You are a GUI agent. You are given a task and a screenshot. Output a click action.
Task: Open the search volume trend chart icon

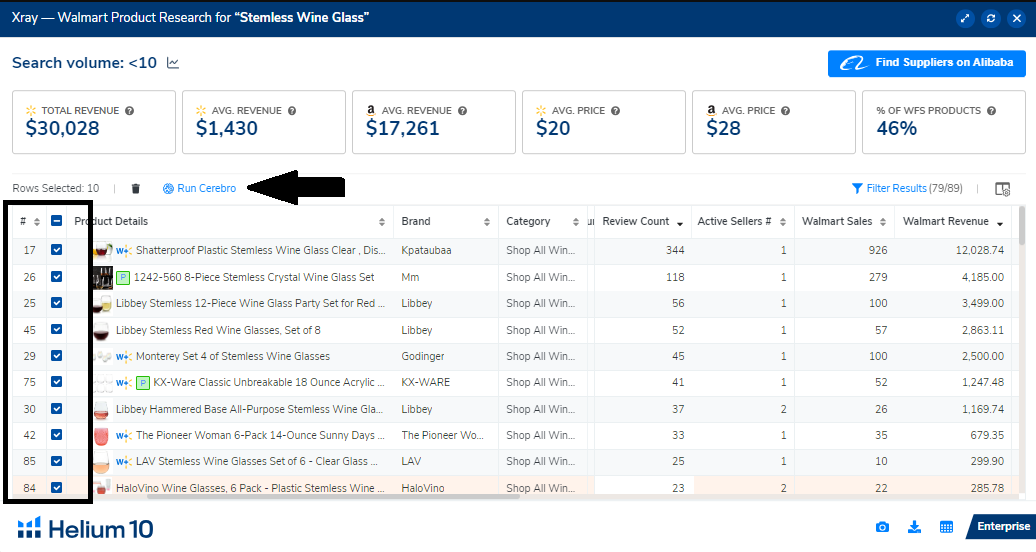click(172, 63)
